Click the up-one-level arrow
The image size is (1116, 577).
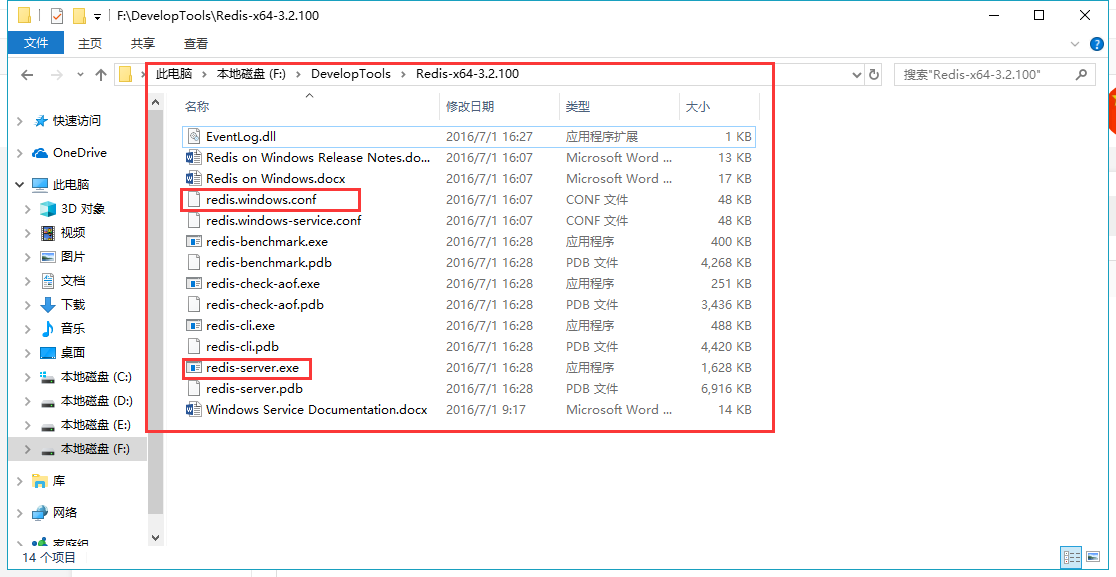coord(100,74)
